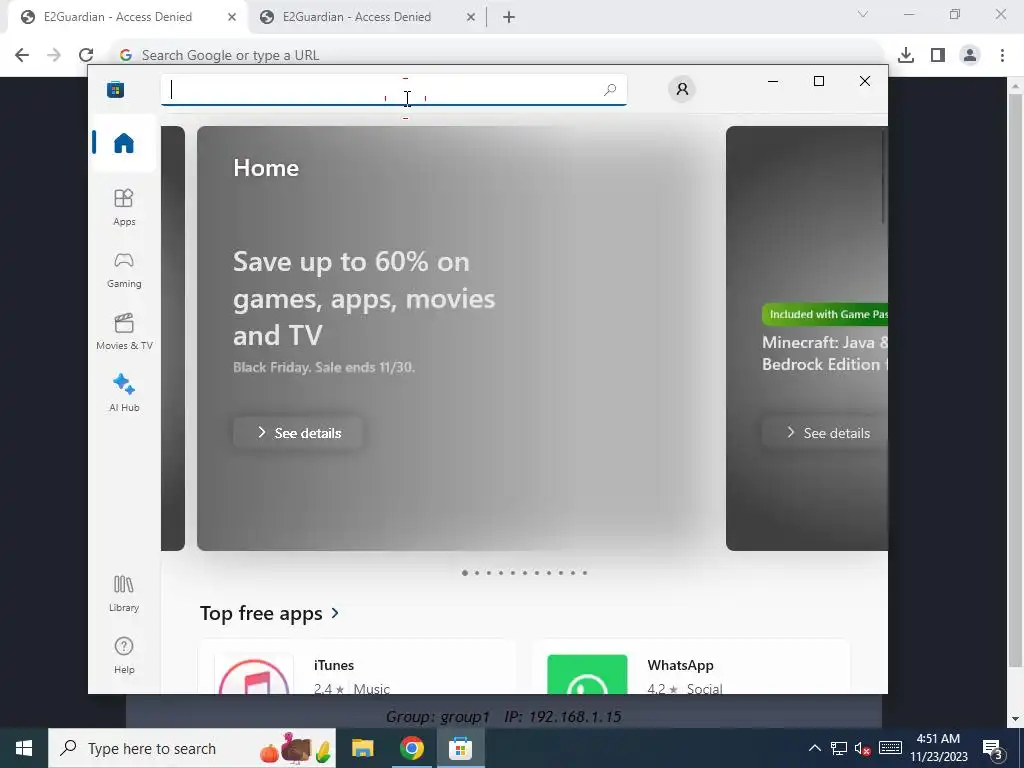Open a new Chrome tab
1024x768 pixels.
click(509, 17)
